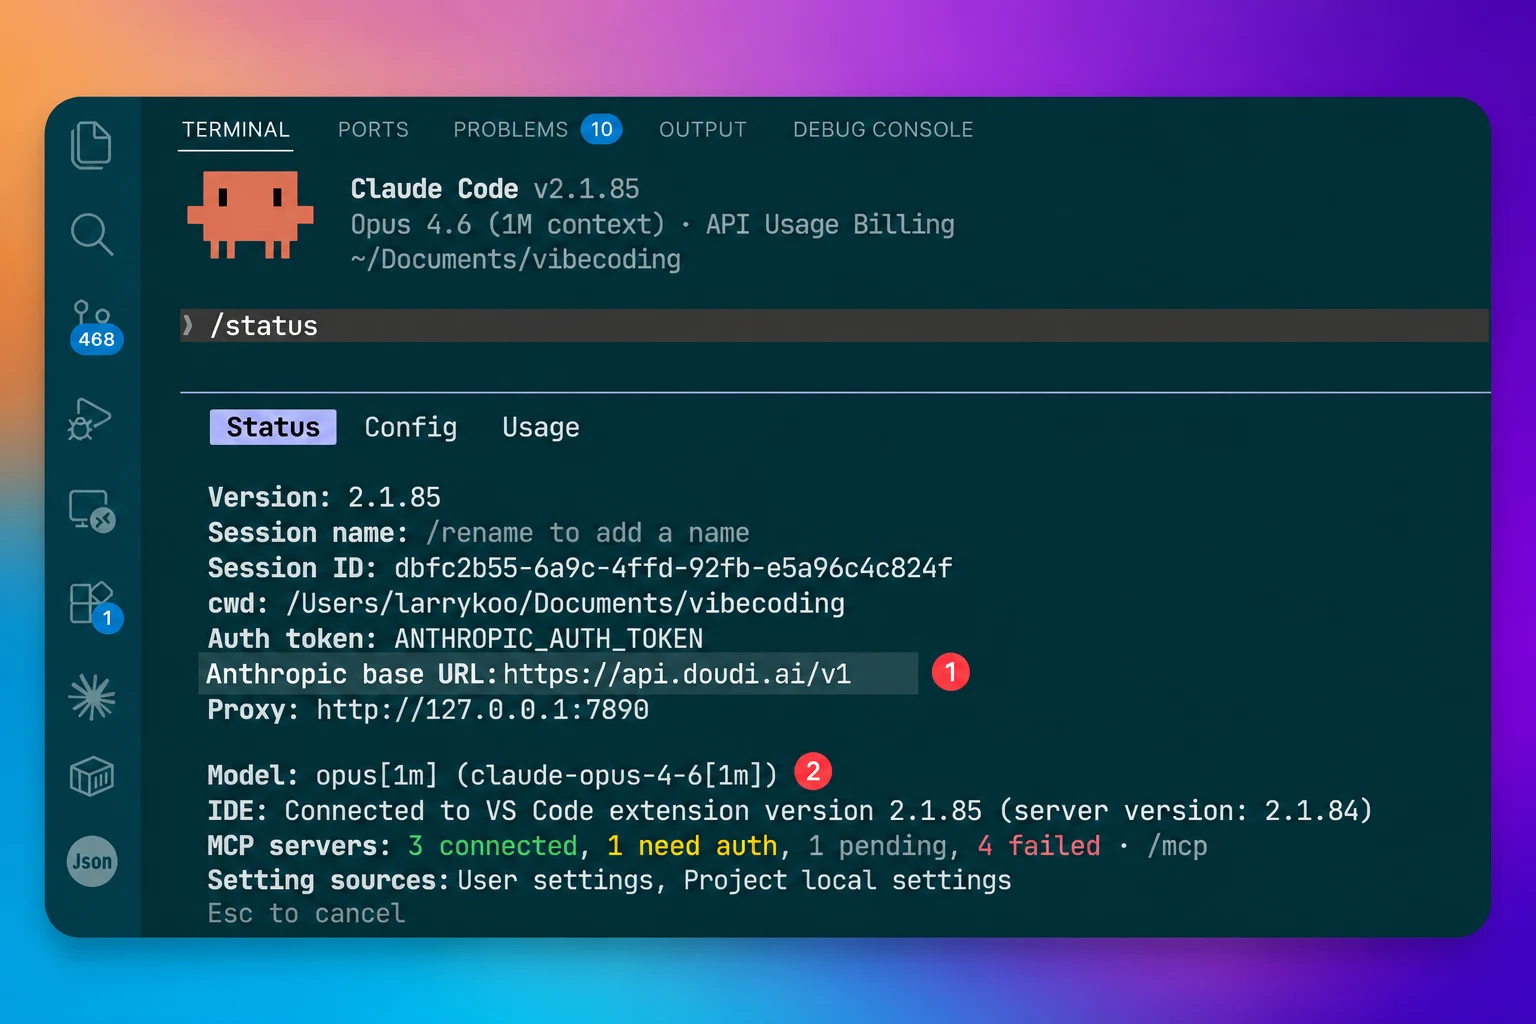Viewport: 1536px width, 1024px height.
Task: Open the Run and Debug icon
Action: (x=90, y=418)
